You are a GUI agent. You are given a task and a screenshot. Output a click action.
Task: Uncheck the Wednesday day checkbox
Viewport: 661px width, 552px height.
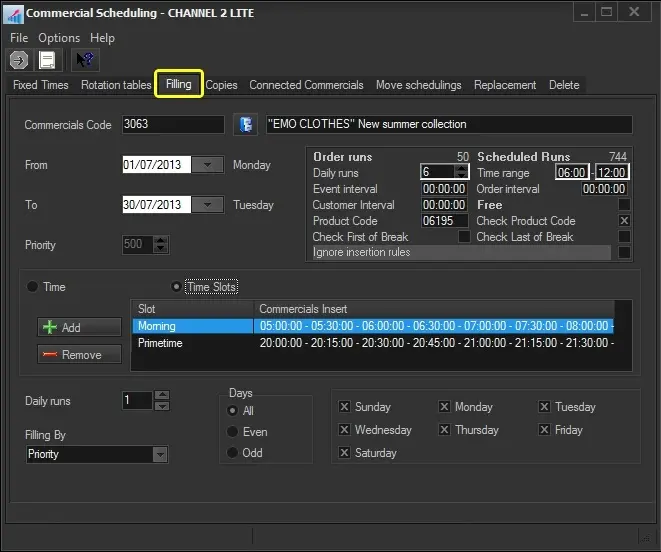point(345,430)
